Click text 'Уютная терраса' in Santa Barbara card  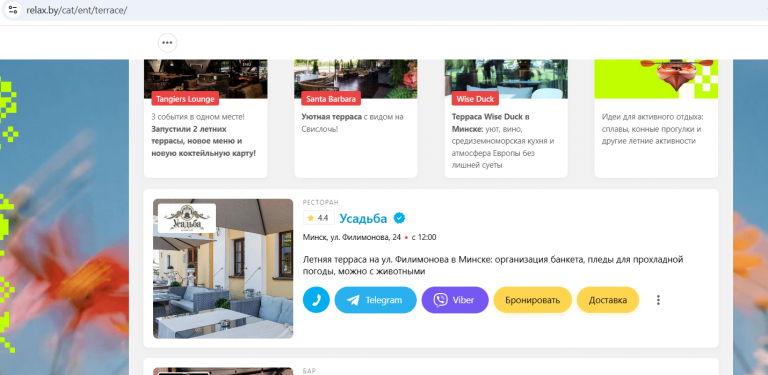click(331, 117)
